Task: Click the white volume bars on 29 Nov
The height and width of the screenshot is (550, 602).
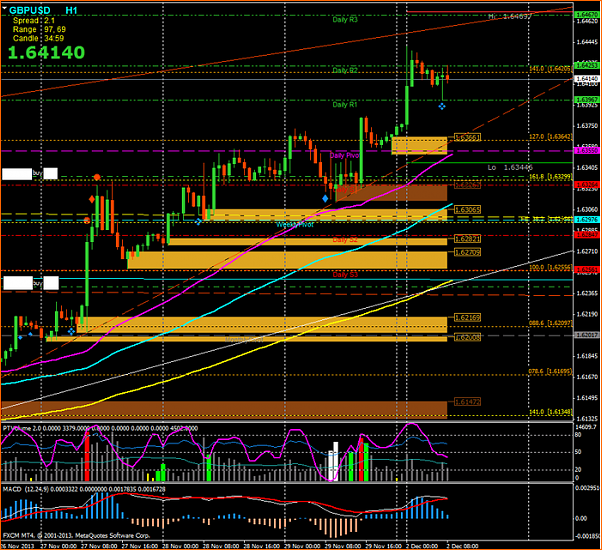Action: tap(333, 461)
